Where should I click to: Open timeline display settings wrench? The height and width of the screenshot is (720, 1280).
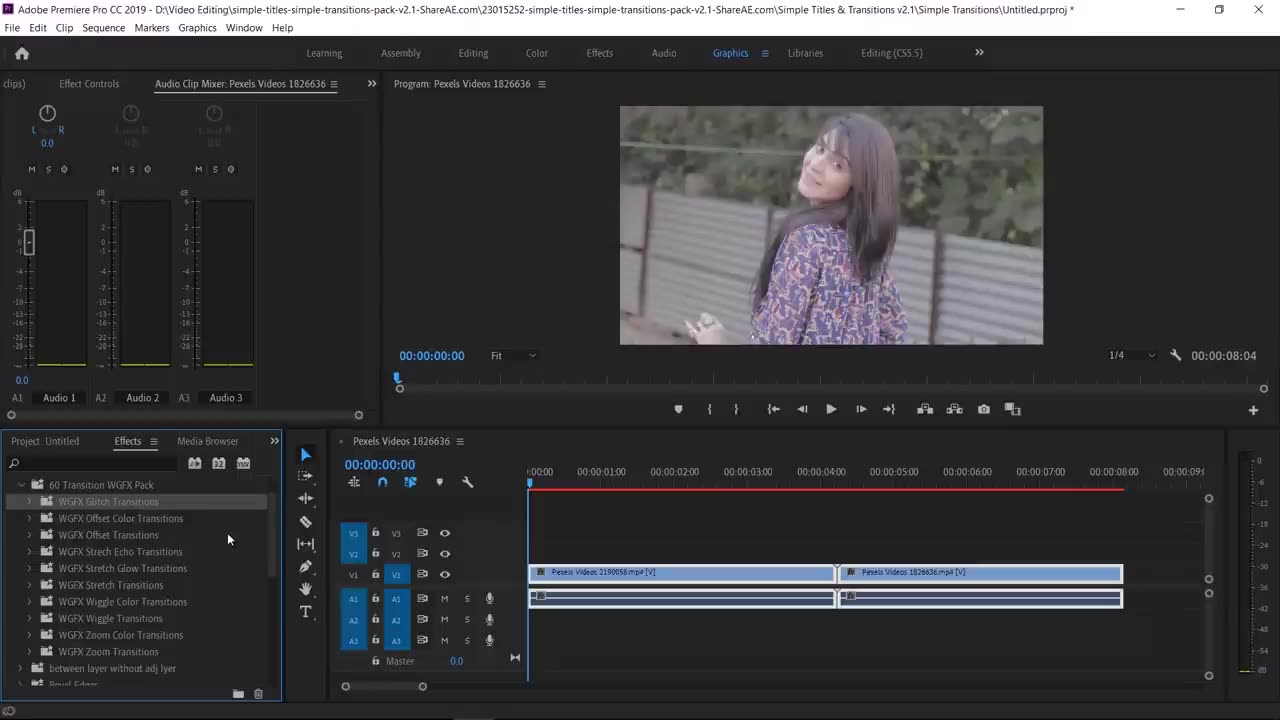[467, 482]
